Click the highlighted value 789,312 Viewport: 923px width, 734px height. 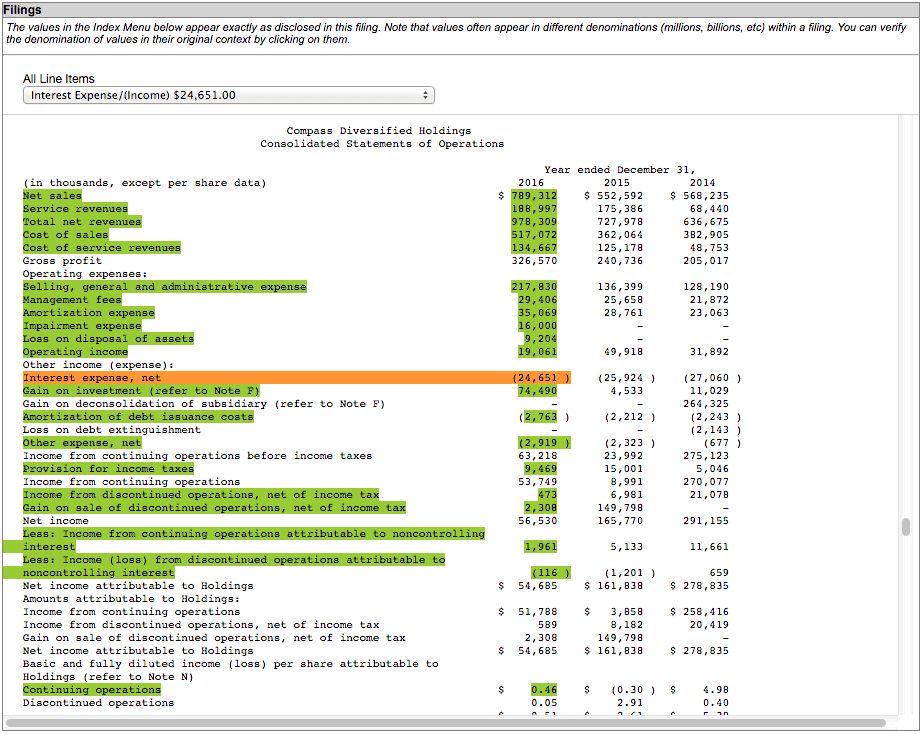[x=534, y=196]
